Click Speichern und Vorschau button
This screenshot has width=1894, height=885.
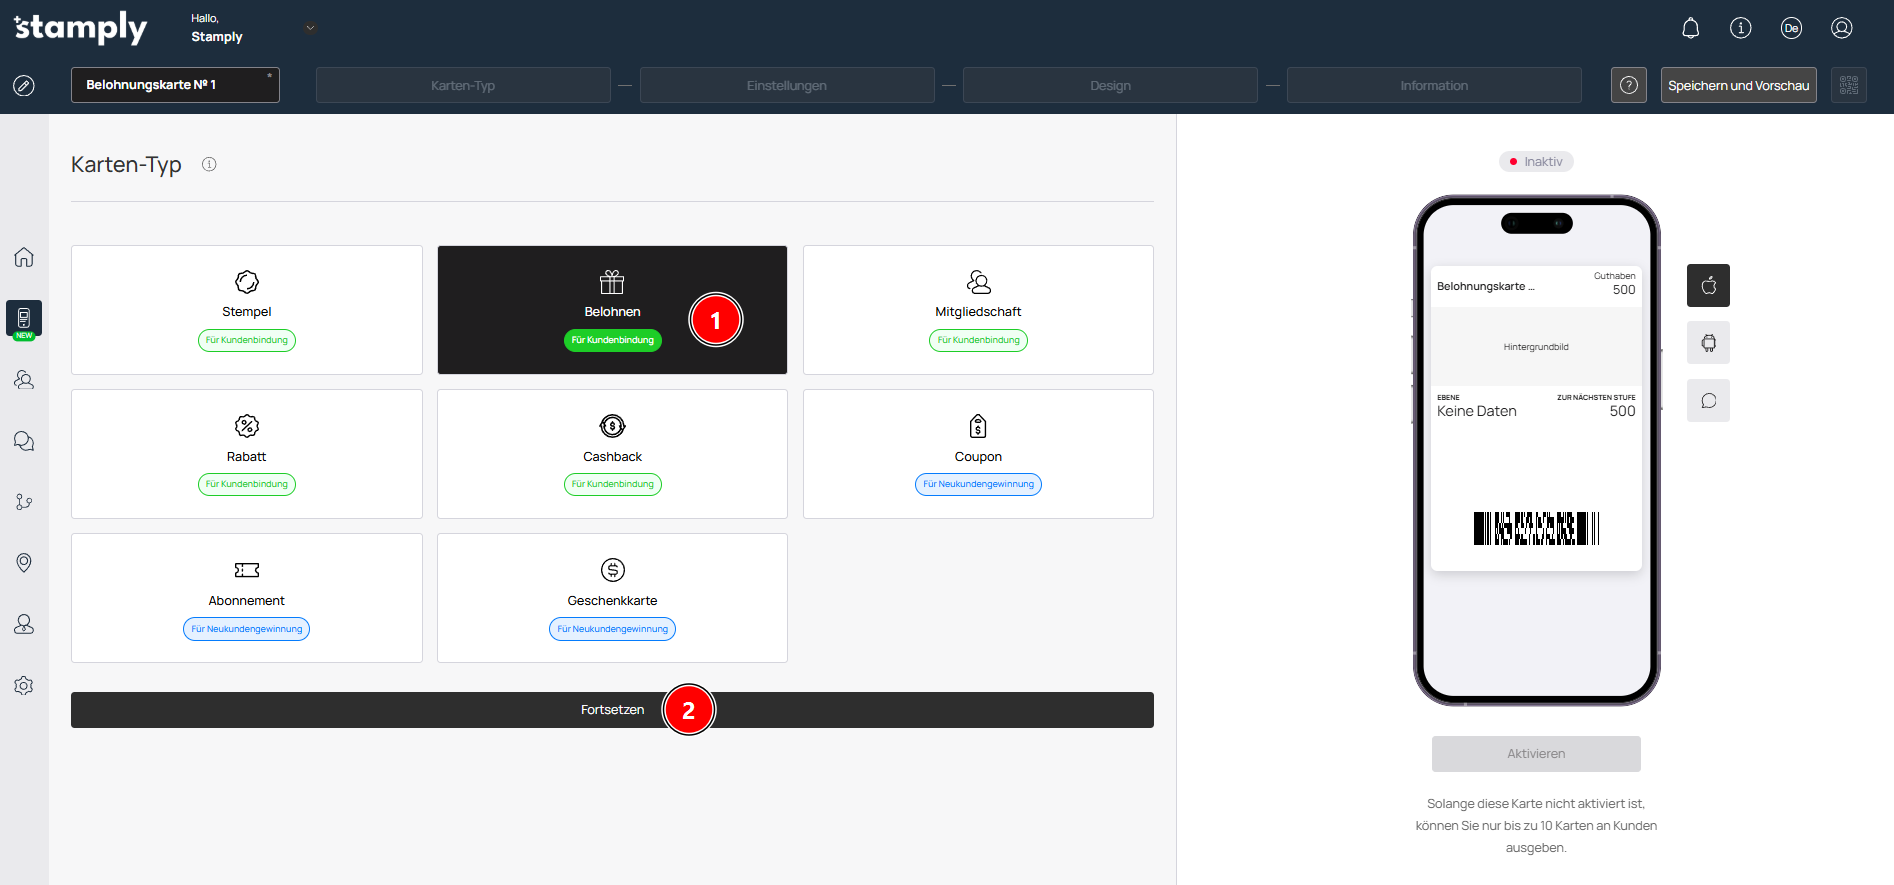[x=1738, y=85]
